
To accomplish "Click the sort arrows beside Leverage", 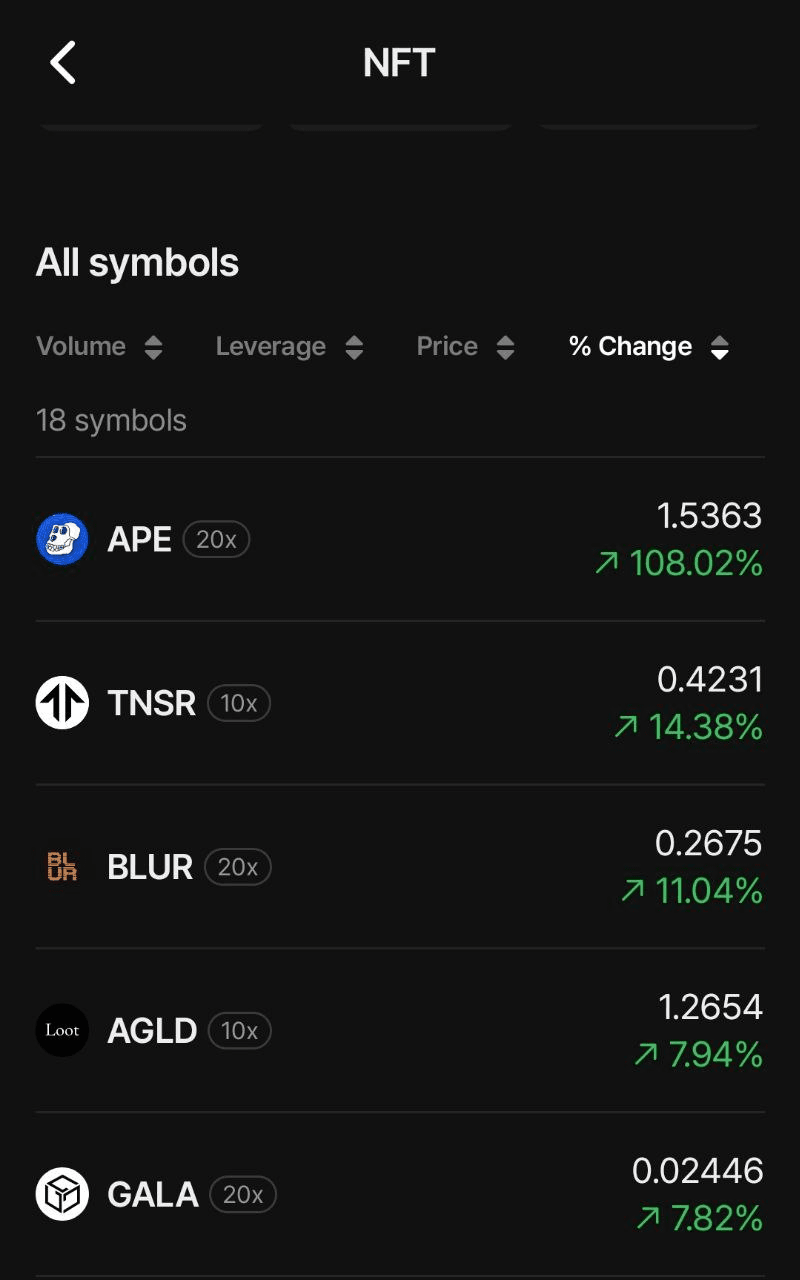I will 354,347.
